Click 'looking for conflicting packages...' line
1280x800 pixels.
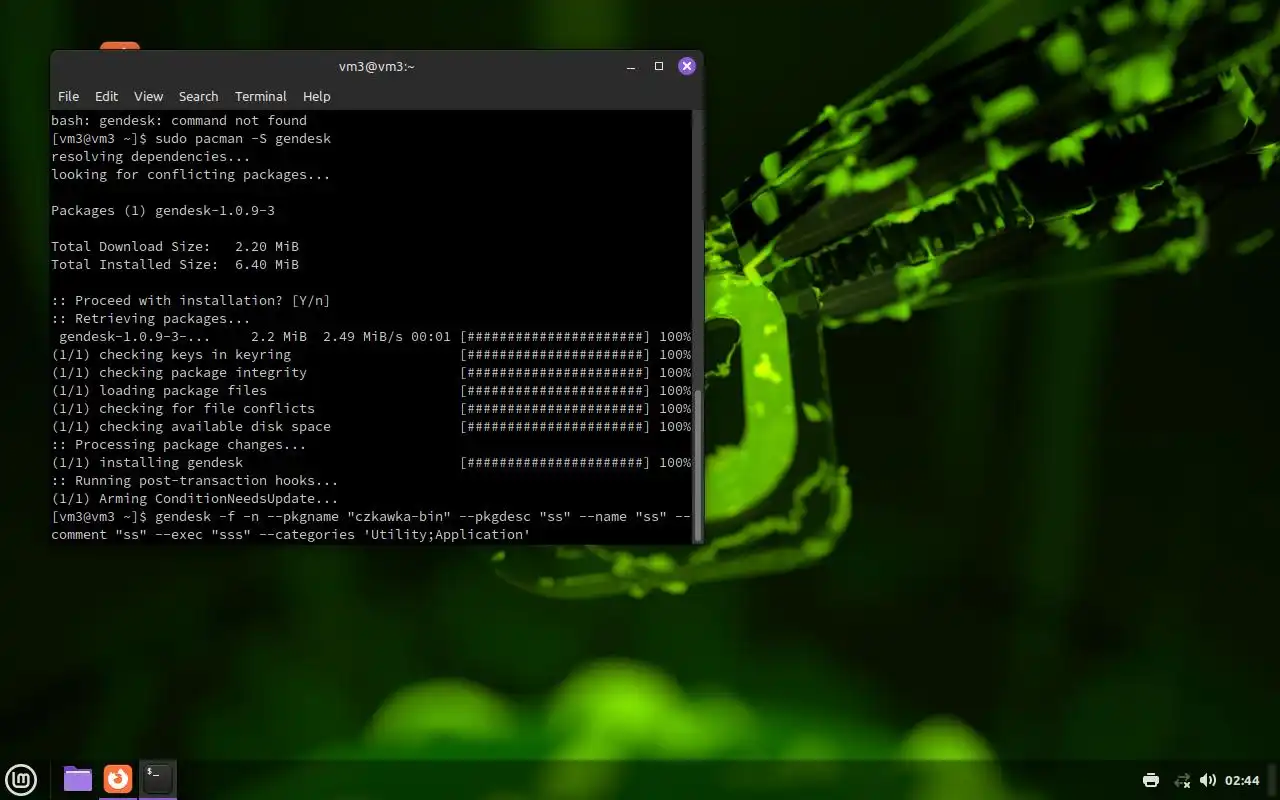(191, 174)
